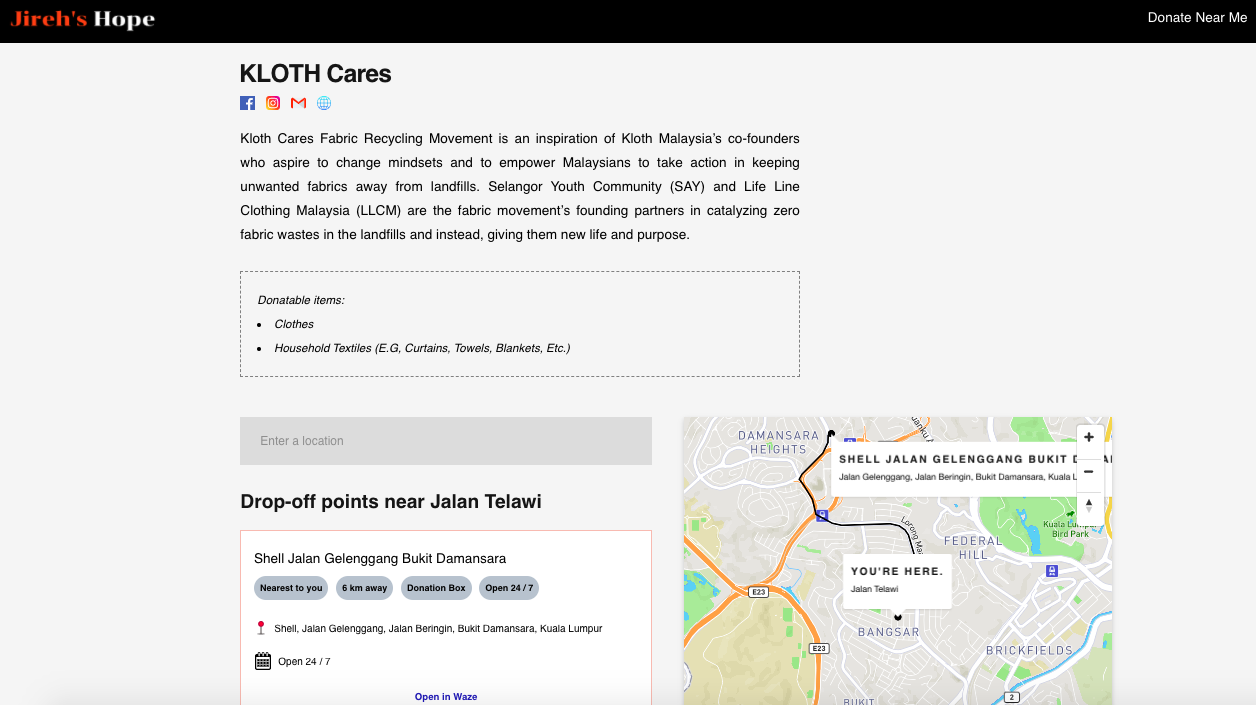This screenshot has height=705, width=1256.
Task: Click the Jireh's Hope logo
Action: [x=83, y=19]
